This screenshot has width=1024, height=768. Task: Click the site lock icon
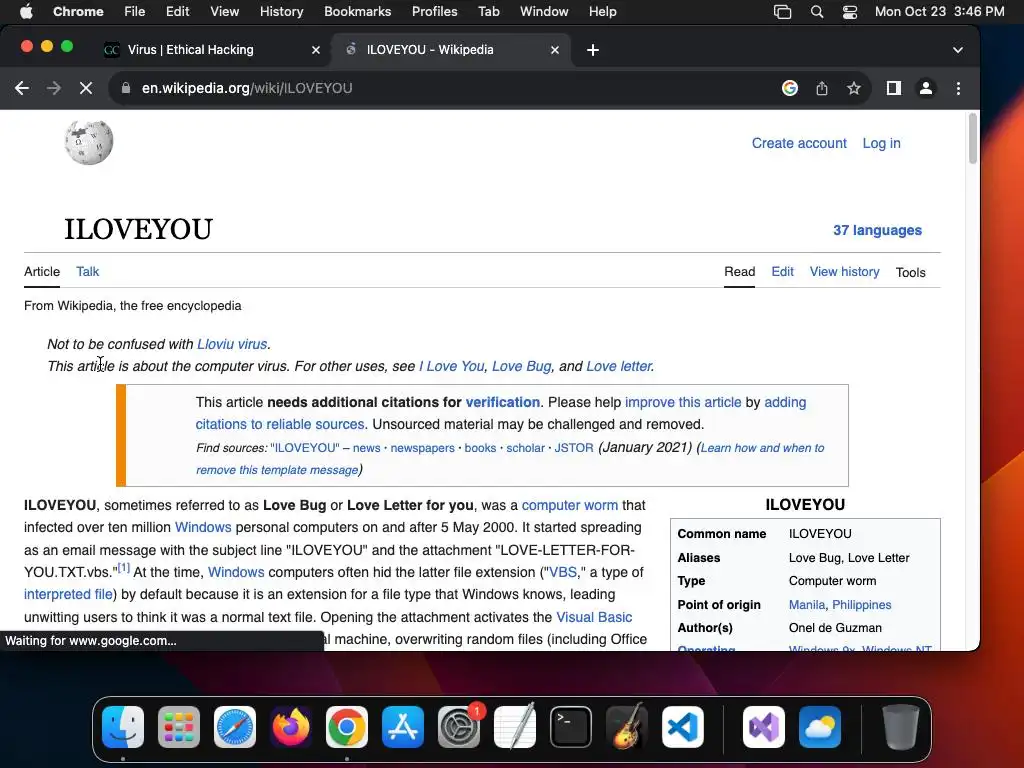[x=126, y=88]
